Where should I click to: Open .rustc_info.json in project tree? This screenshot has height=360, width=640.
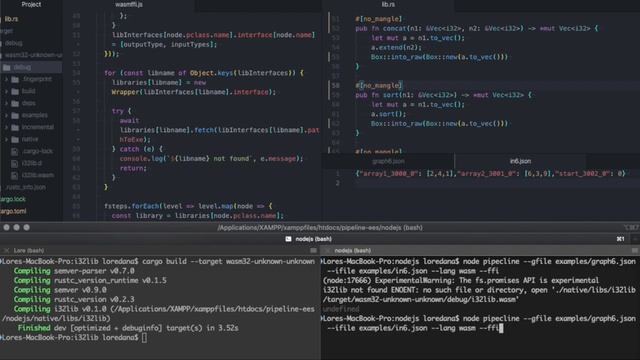click(x=26, y=187)
